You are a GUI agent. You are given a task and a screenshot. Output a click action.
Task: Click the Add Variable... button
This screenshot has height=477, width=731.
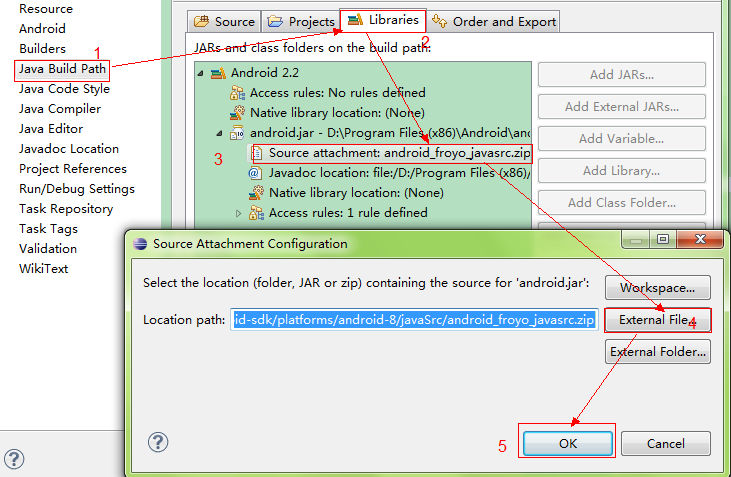tap(622, 138)
